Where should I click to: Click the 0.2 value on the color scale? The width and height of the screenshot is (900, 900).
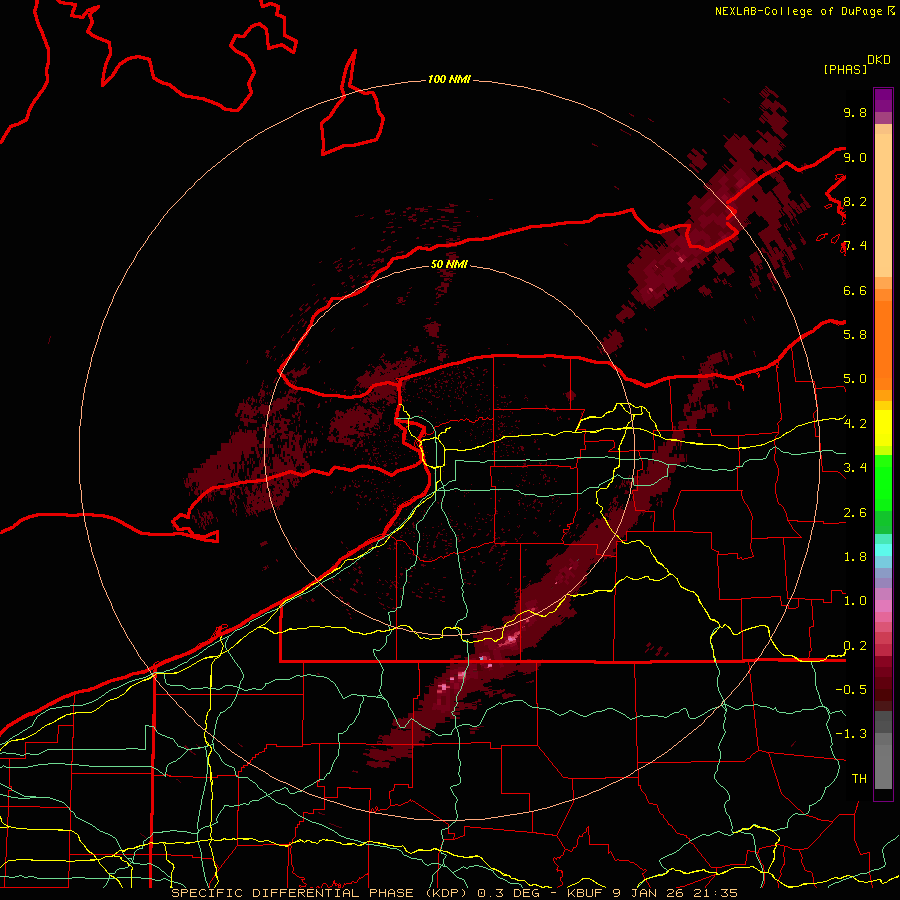pyautogui.click(x=855, y=646)
